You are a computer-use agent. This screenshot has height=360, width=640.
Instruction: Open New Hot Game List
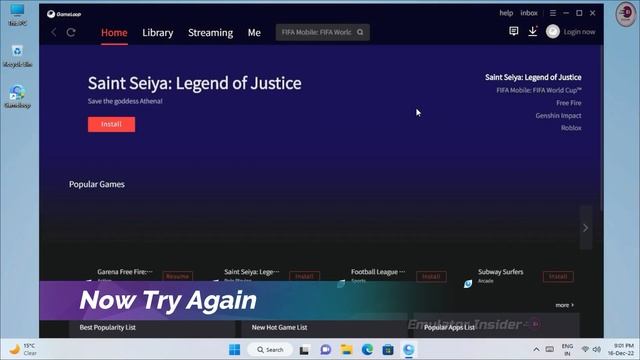click(280, 327)
